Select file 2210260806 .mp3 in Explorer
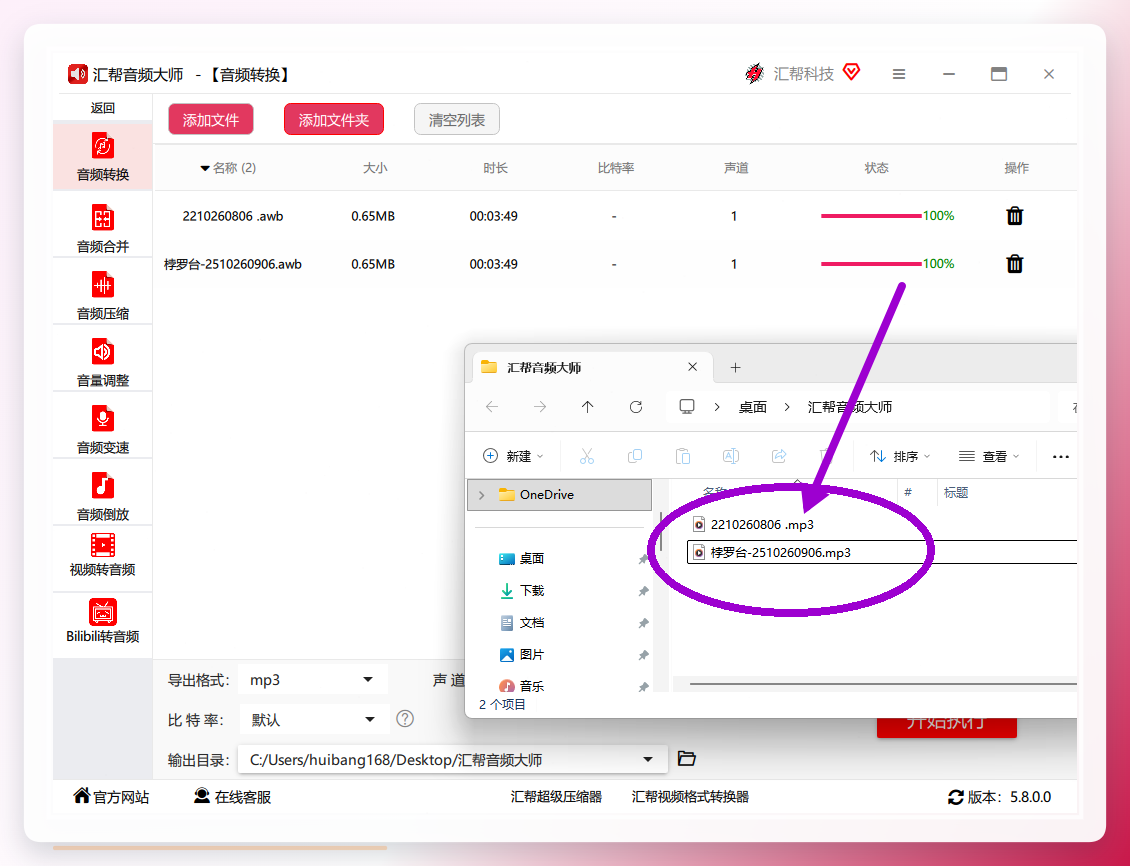This screenshot has width=1130, height=866. point(762,524)
